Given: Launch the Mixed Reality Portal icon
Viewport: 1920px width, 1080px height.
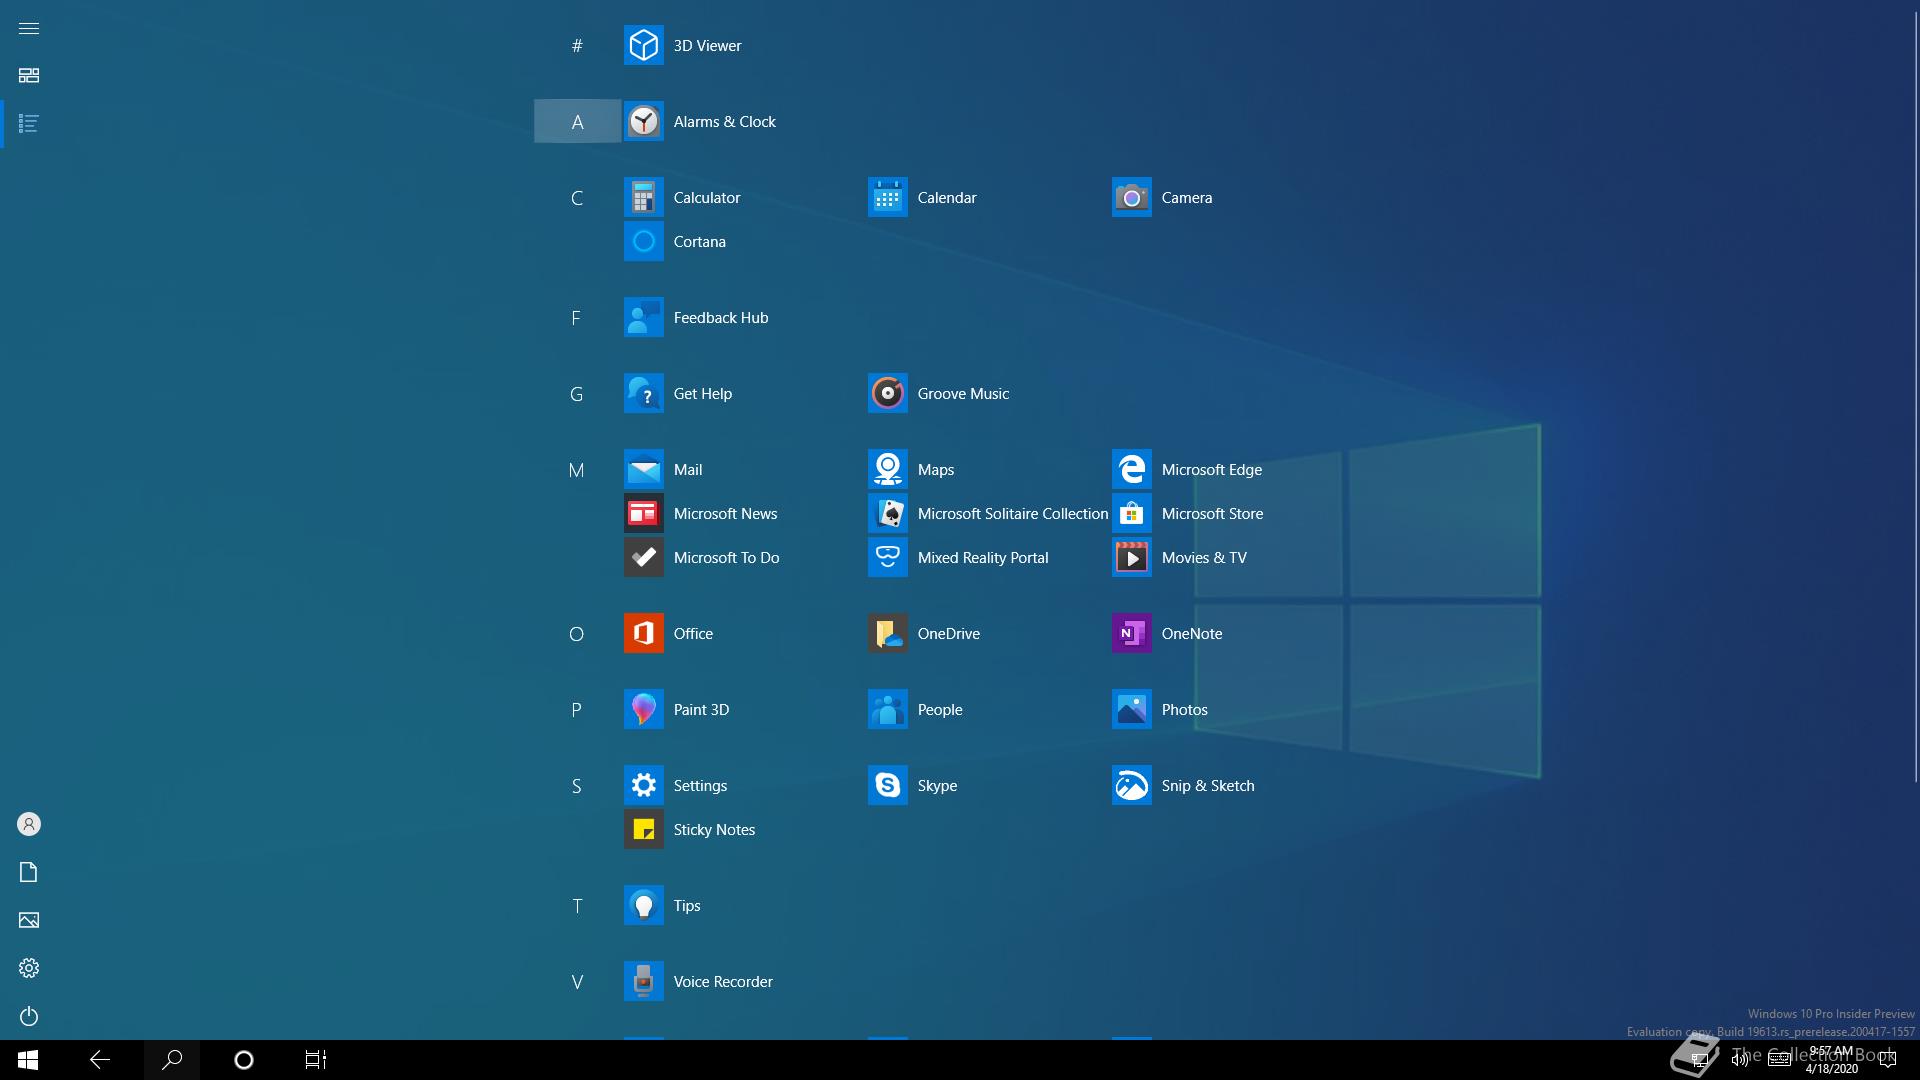Looking at the screenshot, I should tap(887, 557).
